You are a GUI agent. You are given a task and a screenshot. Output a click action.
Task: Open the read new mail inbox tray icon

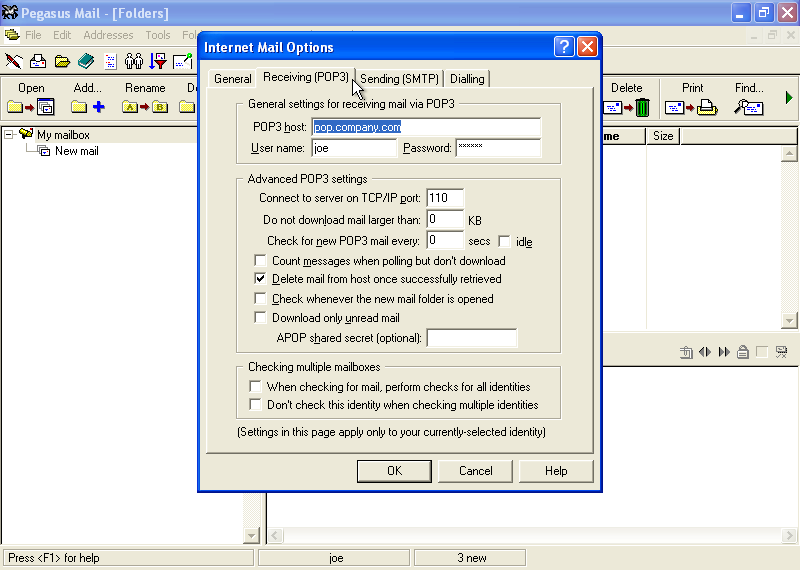[38, 61]
